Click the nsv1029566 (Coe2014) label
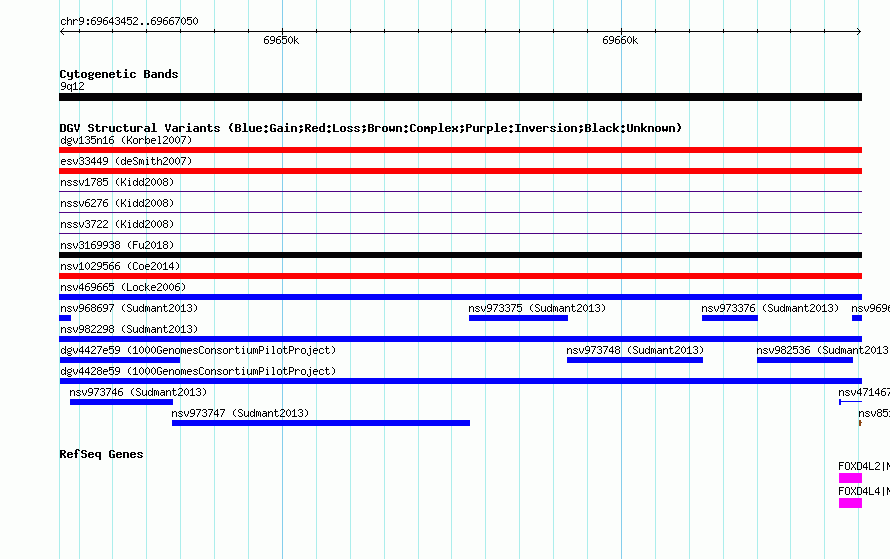 [120, 266]
